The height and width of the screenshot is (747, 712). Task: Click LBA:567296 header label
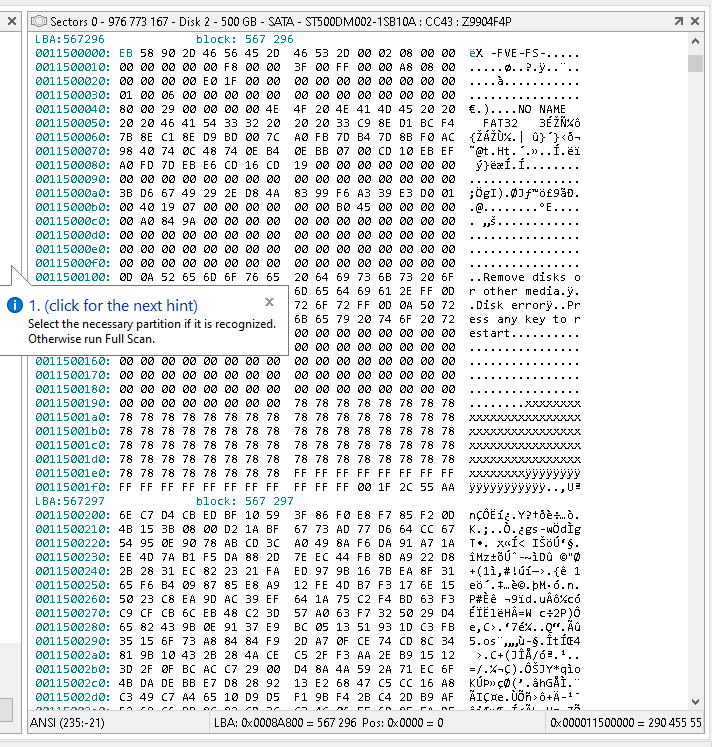pyautogui.click(x=70, y=39)
